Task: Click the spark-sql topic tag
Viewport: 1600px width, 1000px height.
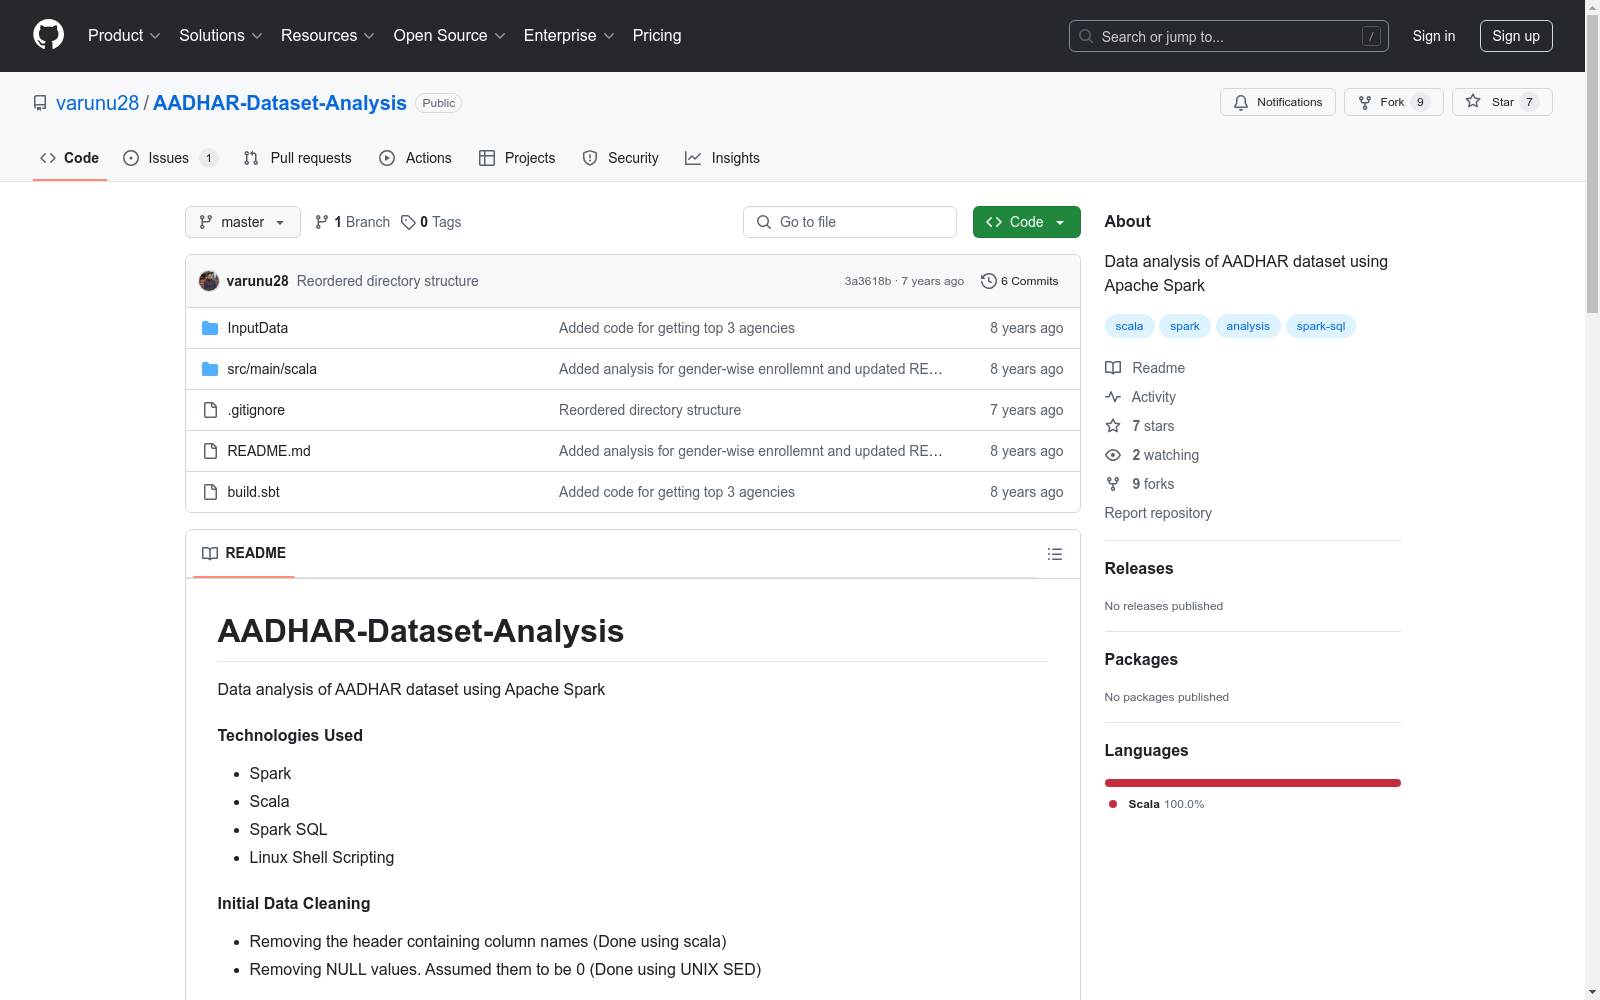Action: click(x=1321, y=326)
